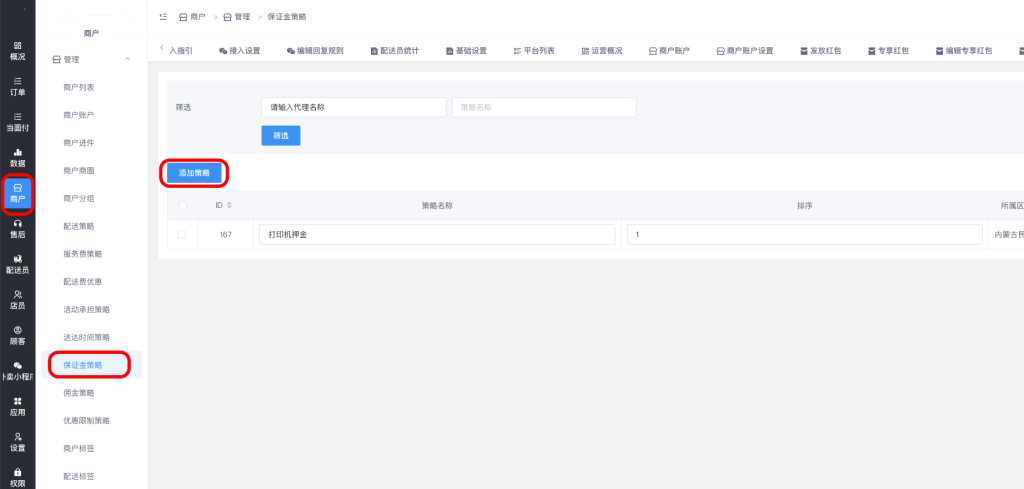Focus the 策略名称 filter input field

click(544, 107)
